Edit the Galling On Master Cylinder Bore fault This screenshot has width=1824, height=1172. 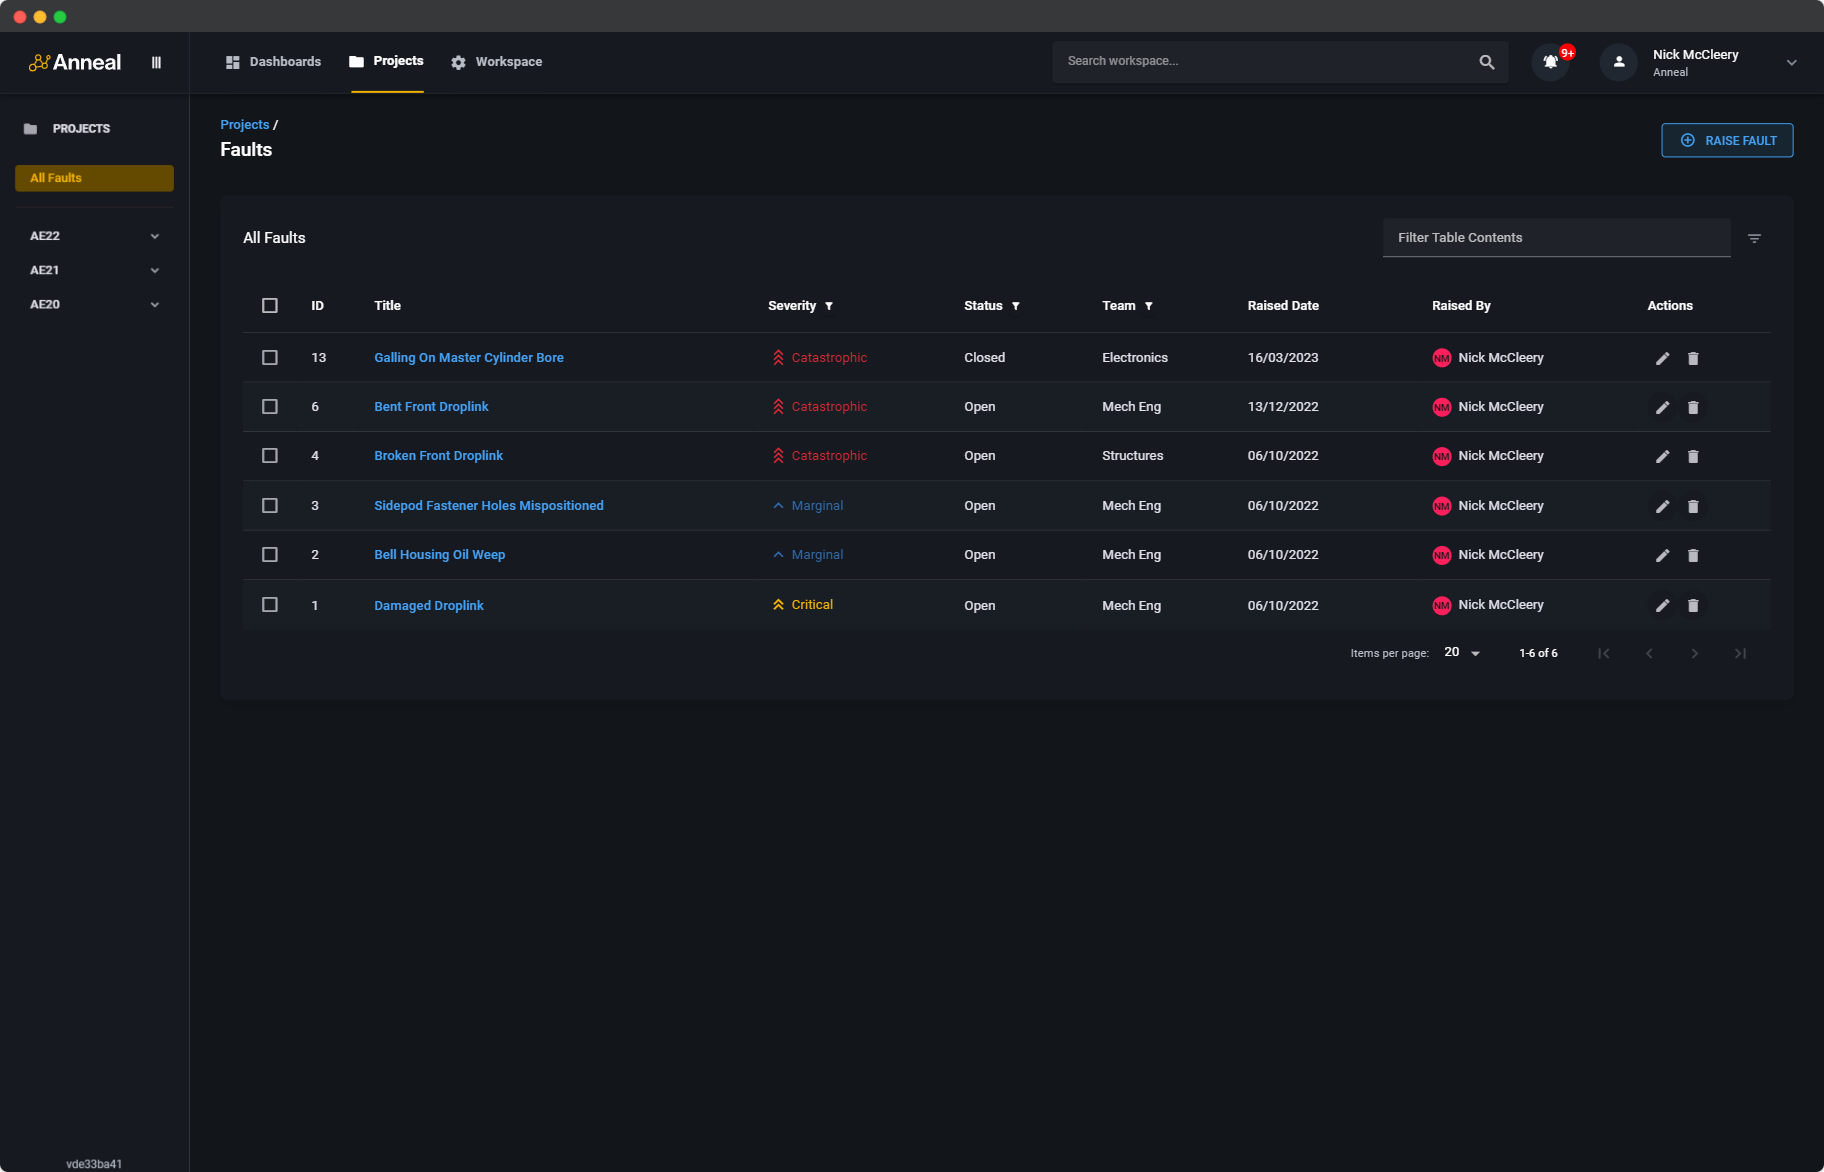coord(1662,358)
